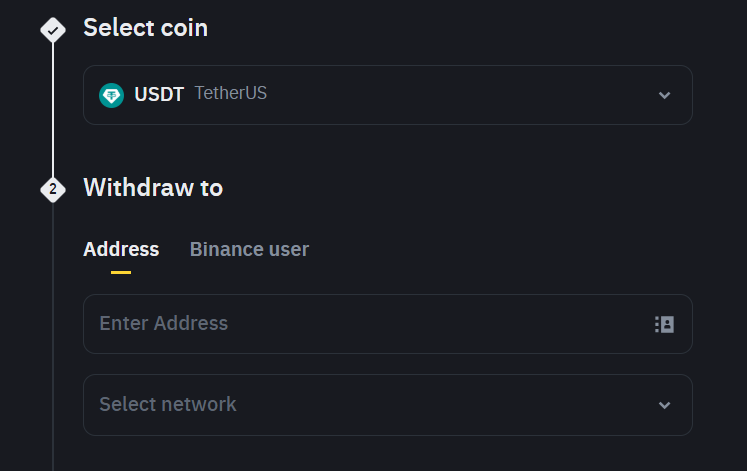747x471 pixels.
Task: Click the Enter Address placeholder text
Action: (x=163, y=323)
